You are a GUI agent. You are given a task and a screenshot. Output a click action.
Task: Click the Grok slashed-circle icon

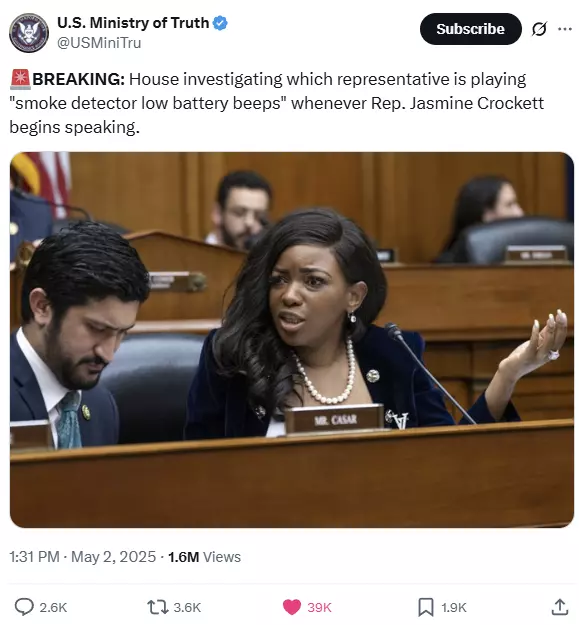(539, 29)
